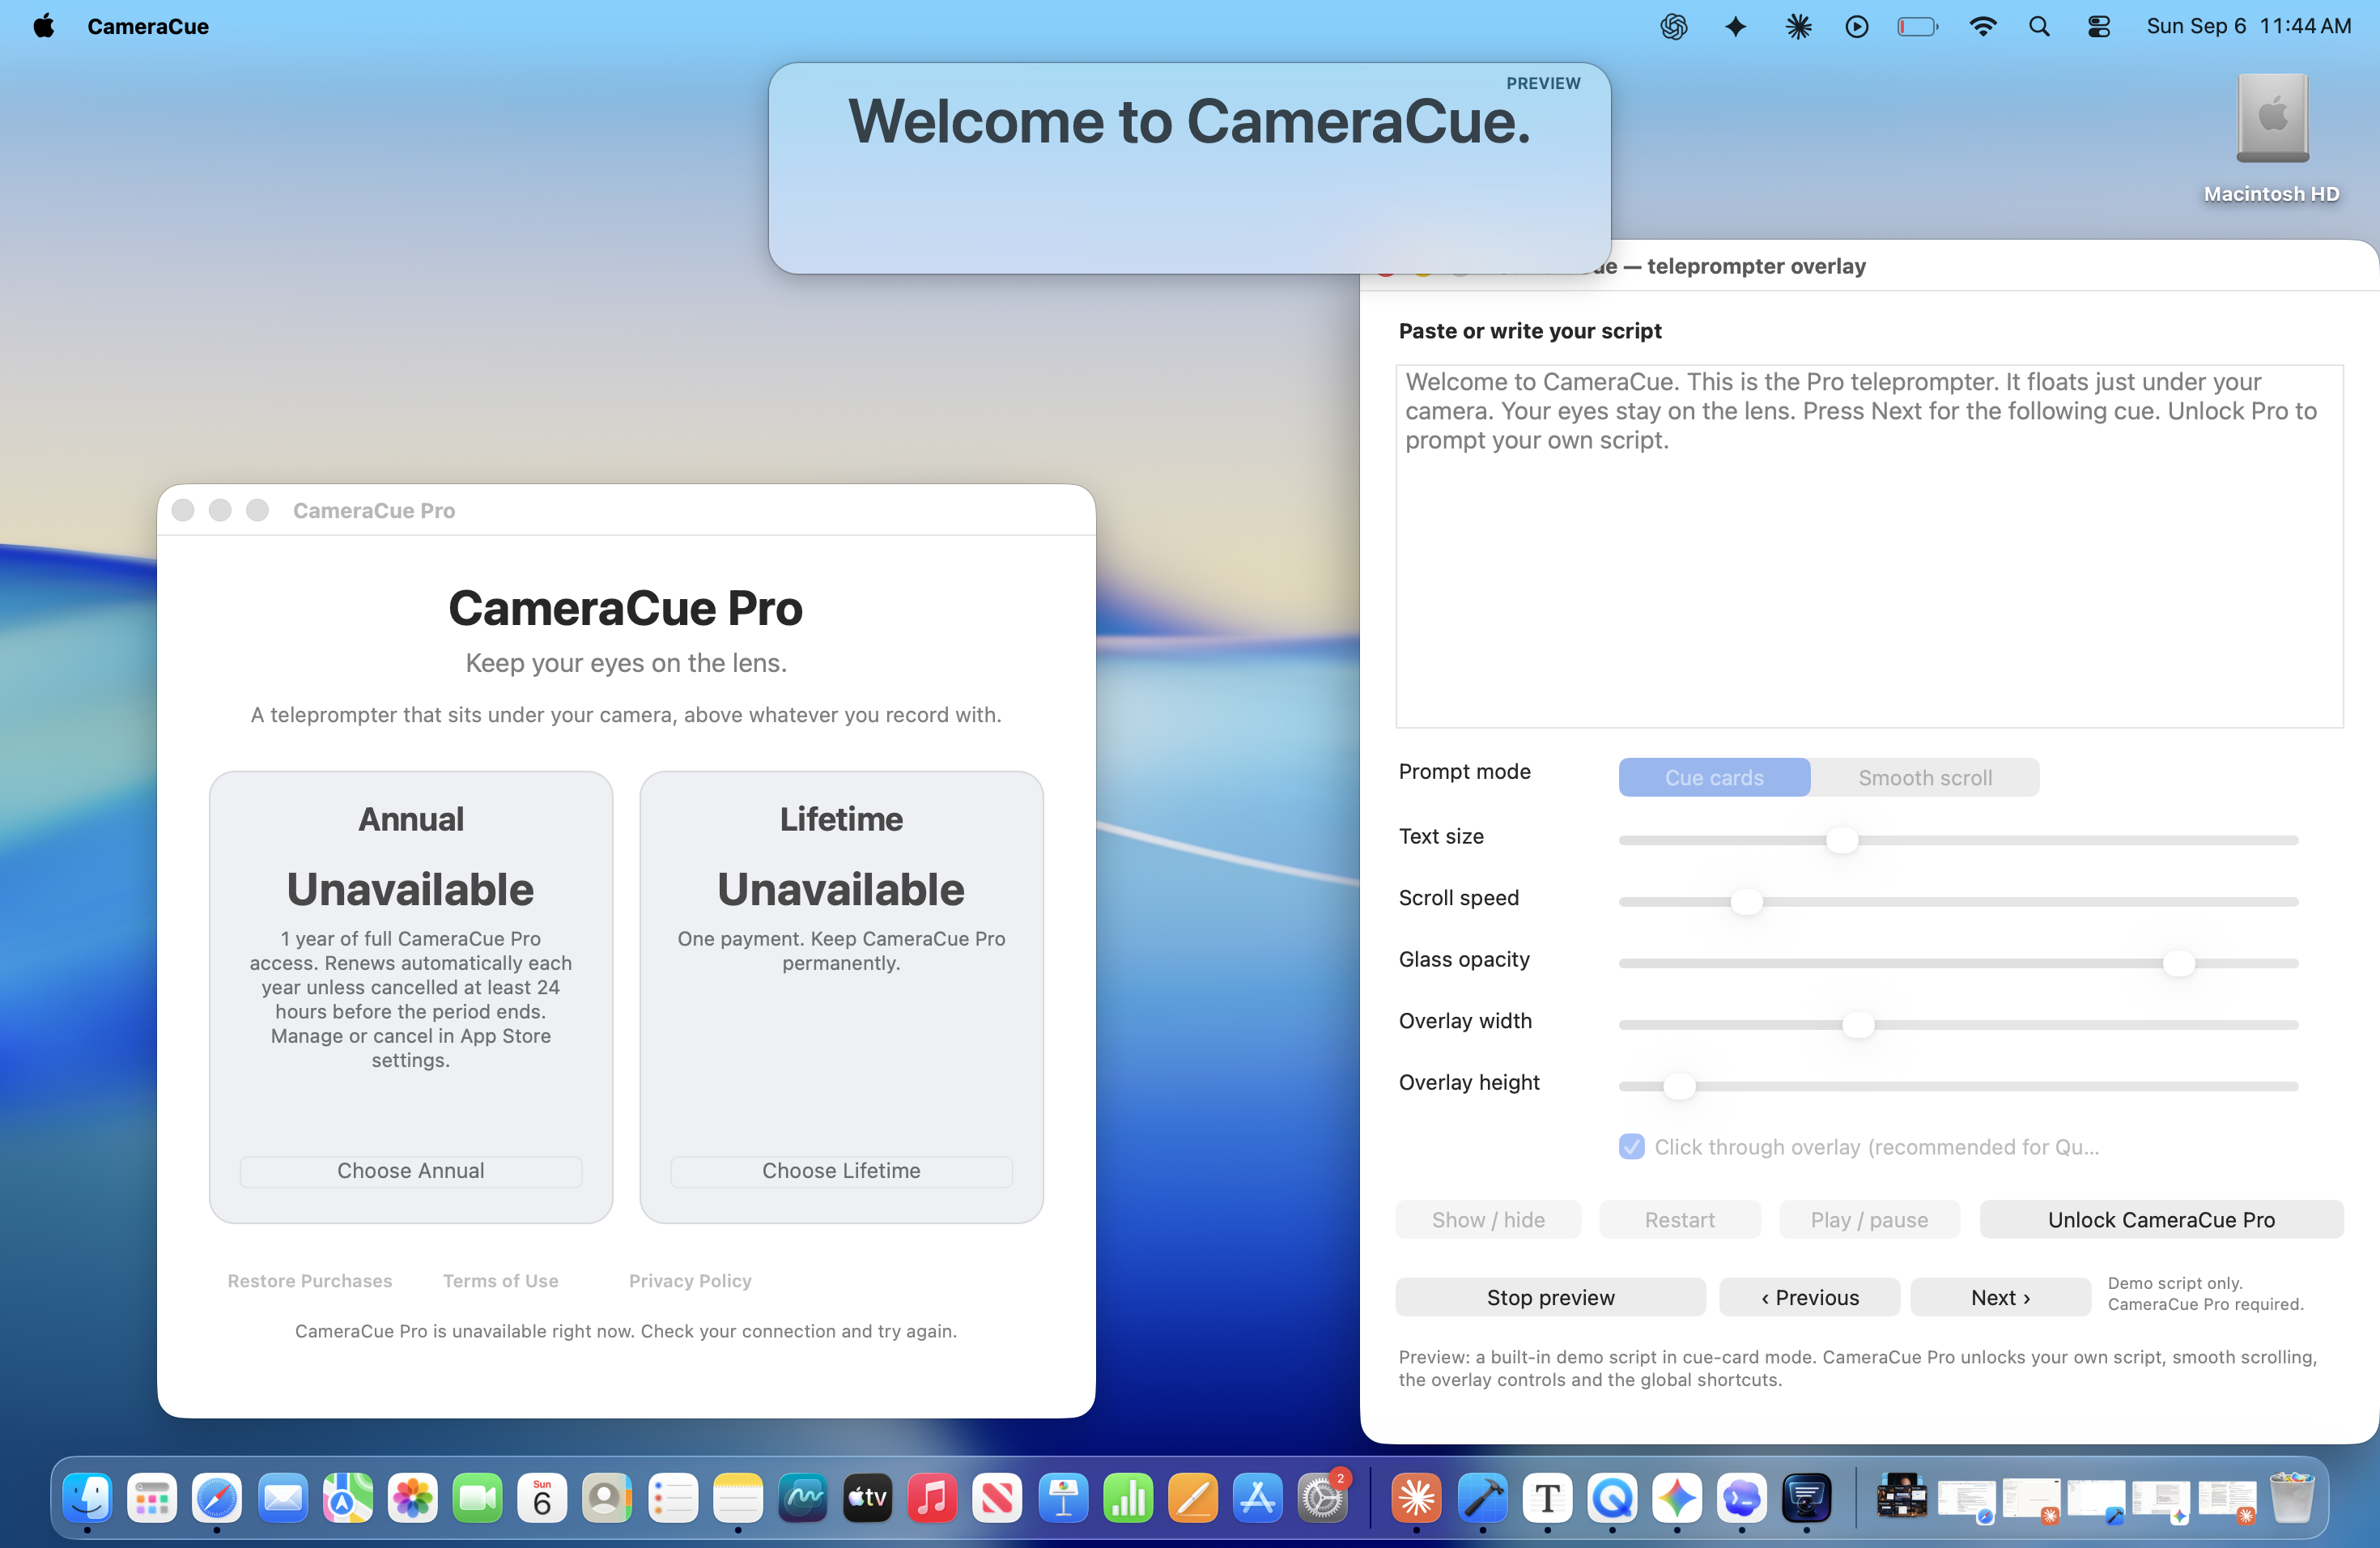Open Finder from the Dock
The image size is (2380, 1548).
87,1498
